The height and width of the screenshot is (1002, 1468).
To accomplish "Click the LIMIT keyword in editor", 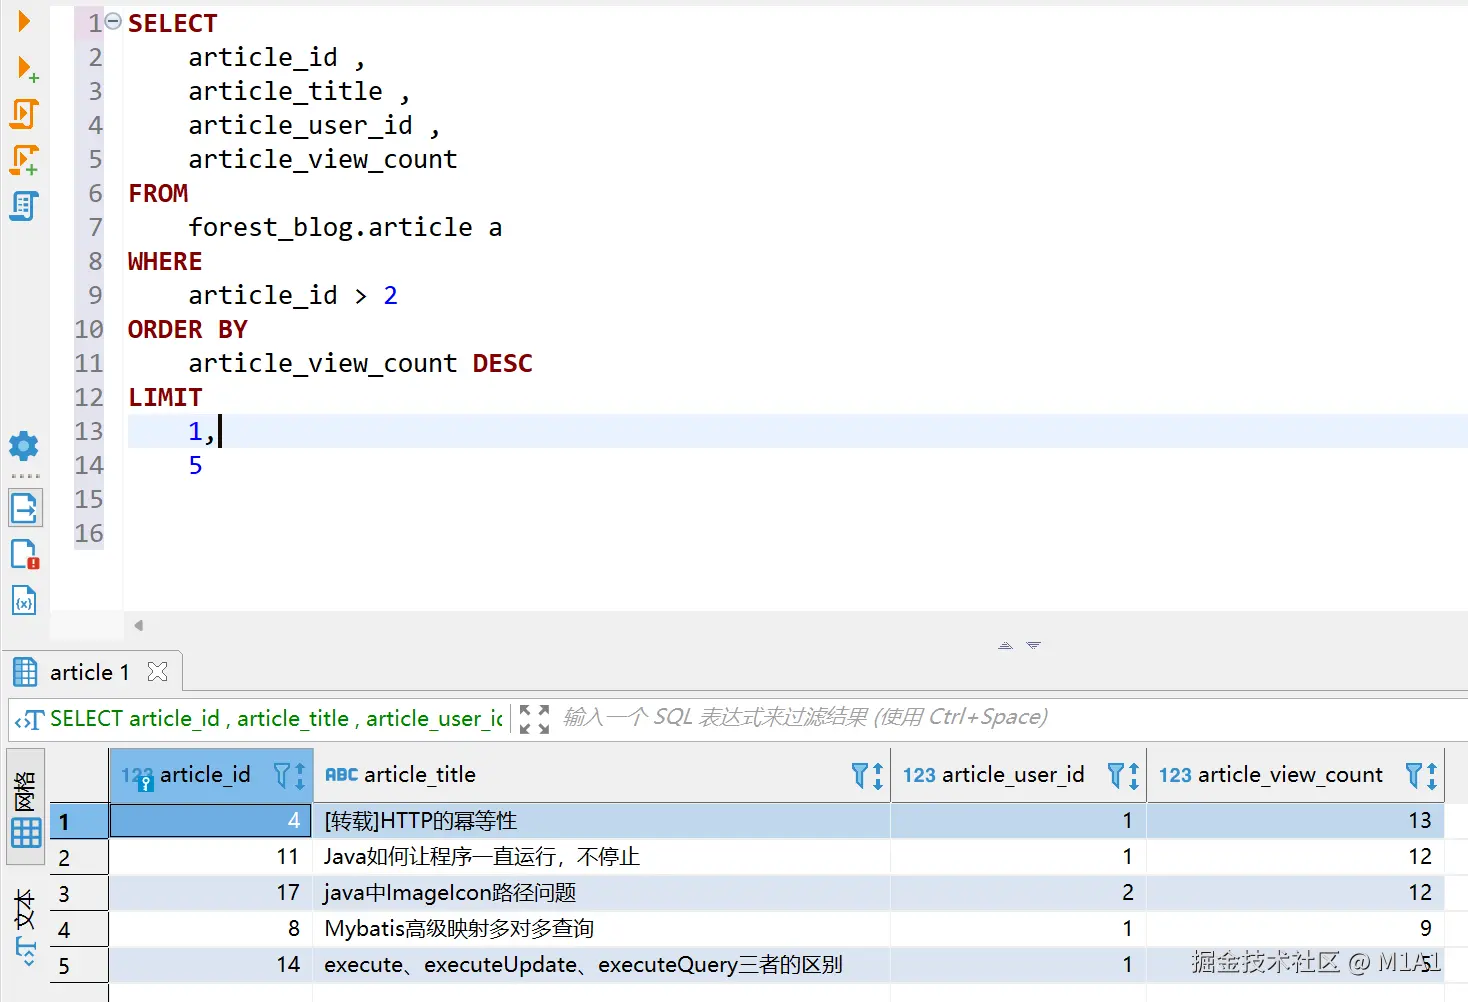I will pyautogui.click(x=165, y=397).
